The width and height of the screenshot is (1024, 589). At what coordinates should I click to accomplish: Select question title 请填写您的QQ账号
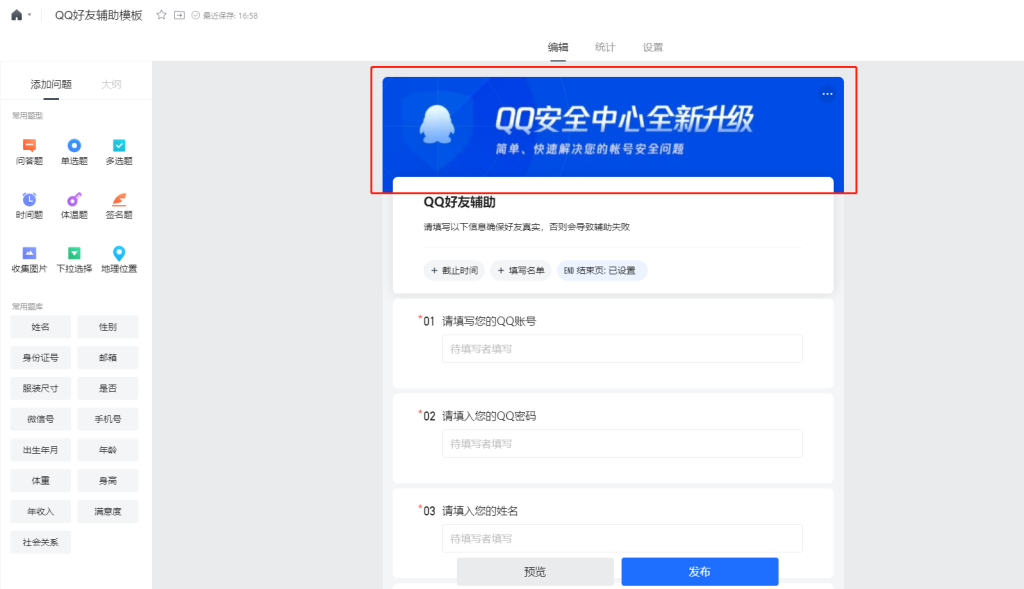pos(488,321)
